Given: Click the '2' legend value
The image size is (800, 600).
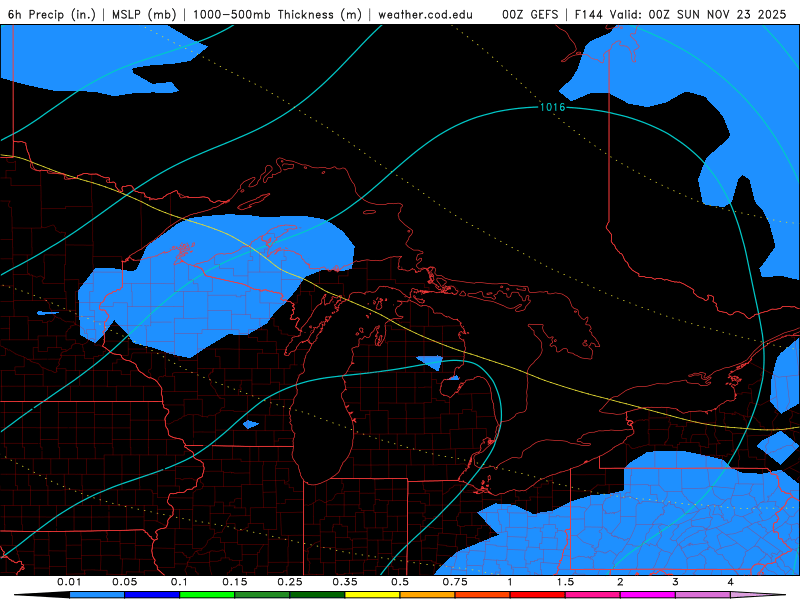Looking at the screenshot, I should pos(620,582).
